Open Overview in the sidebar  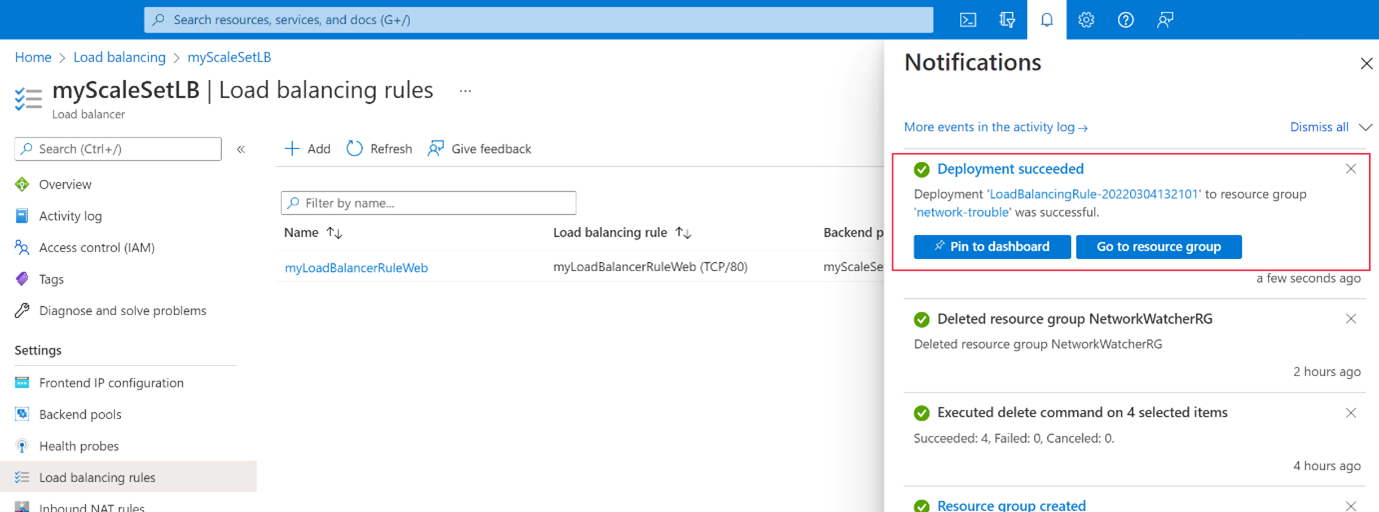click(x=65, y=185)
